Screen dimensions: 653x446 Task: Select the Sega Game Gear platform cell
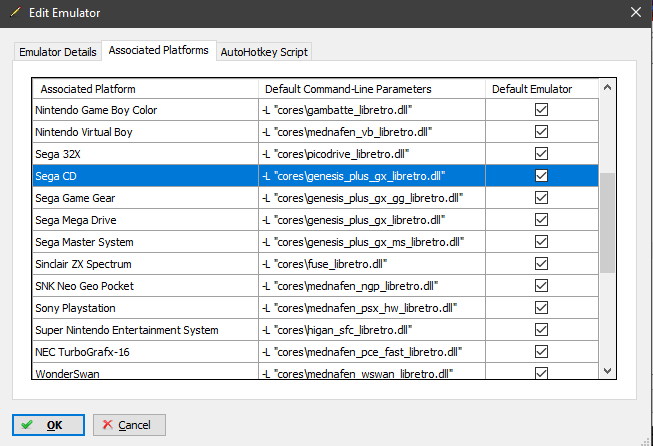tap(145, 198)
